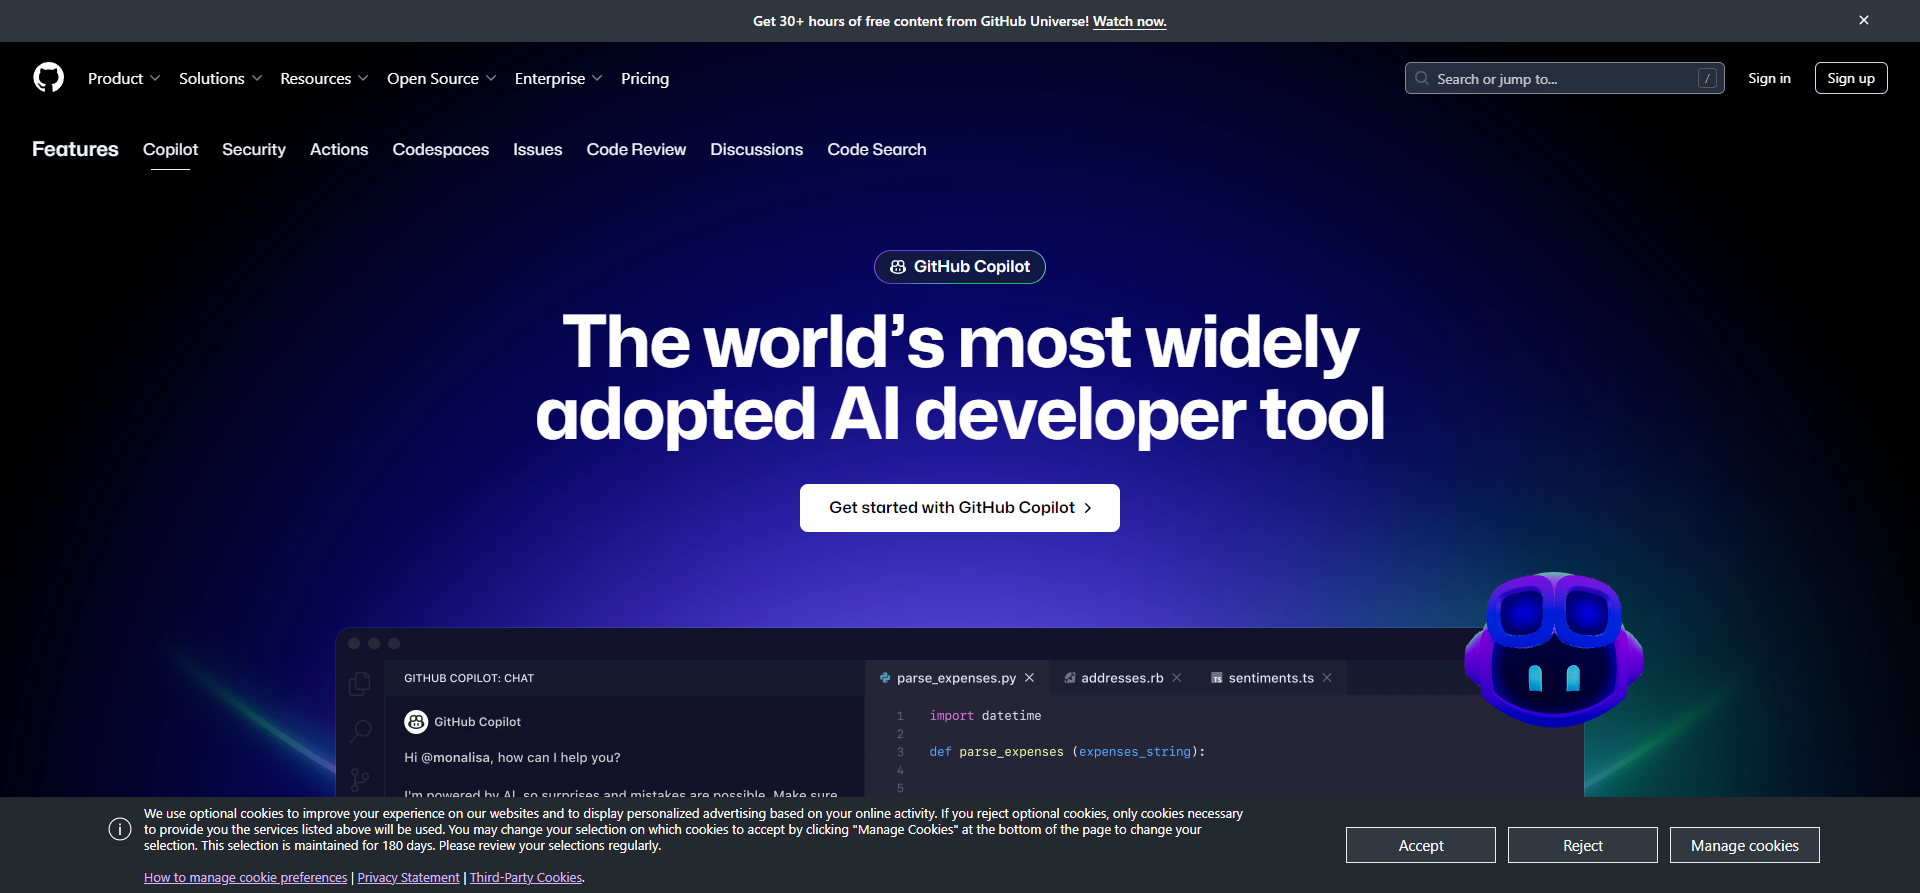Click the 'import datetime' code line
The image size is (1920, 893).
(985, 716)
